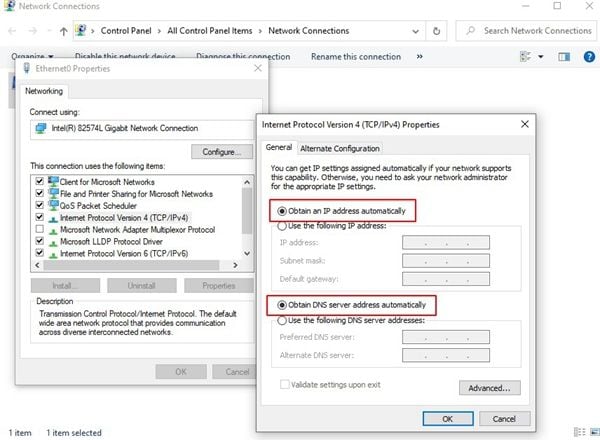Uncheck Client for Microsoft Networks
Image resolution: width=600 pixels, height=440 pixels.
(x=39, y=181)
